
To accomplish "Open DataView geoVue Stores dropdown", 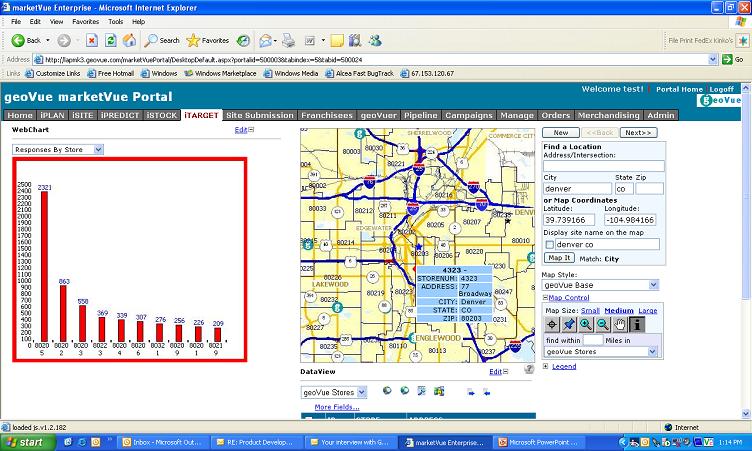I will point(362,392).
